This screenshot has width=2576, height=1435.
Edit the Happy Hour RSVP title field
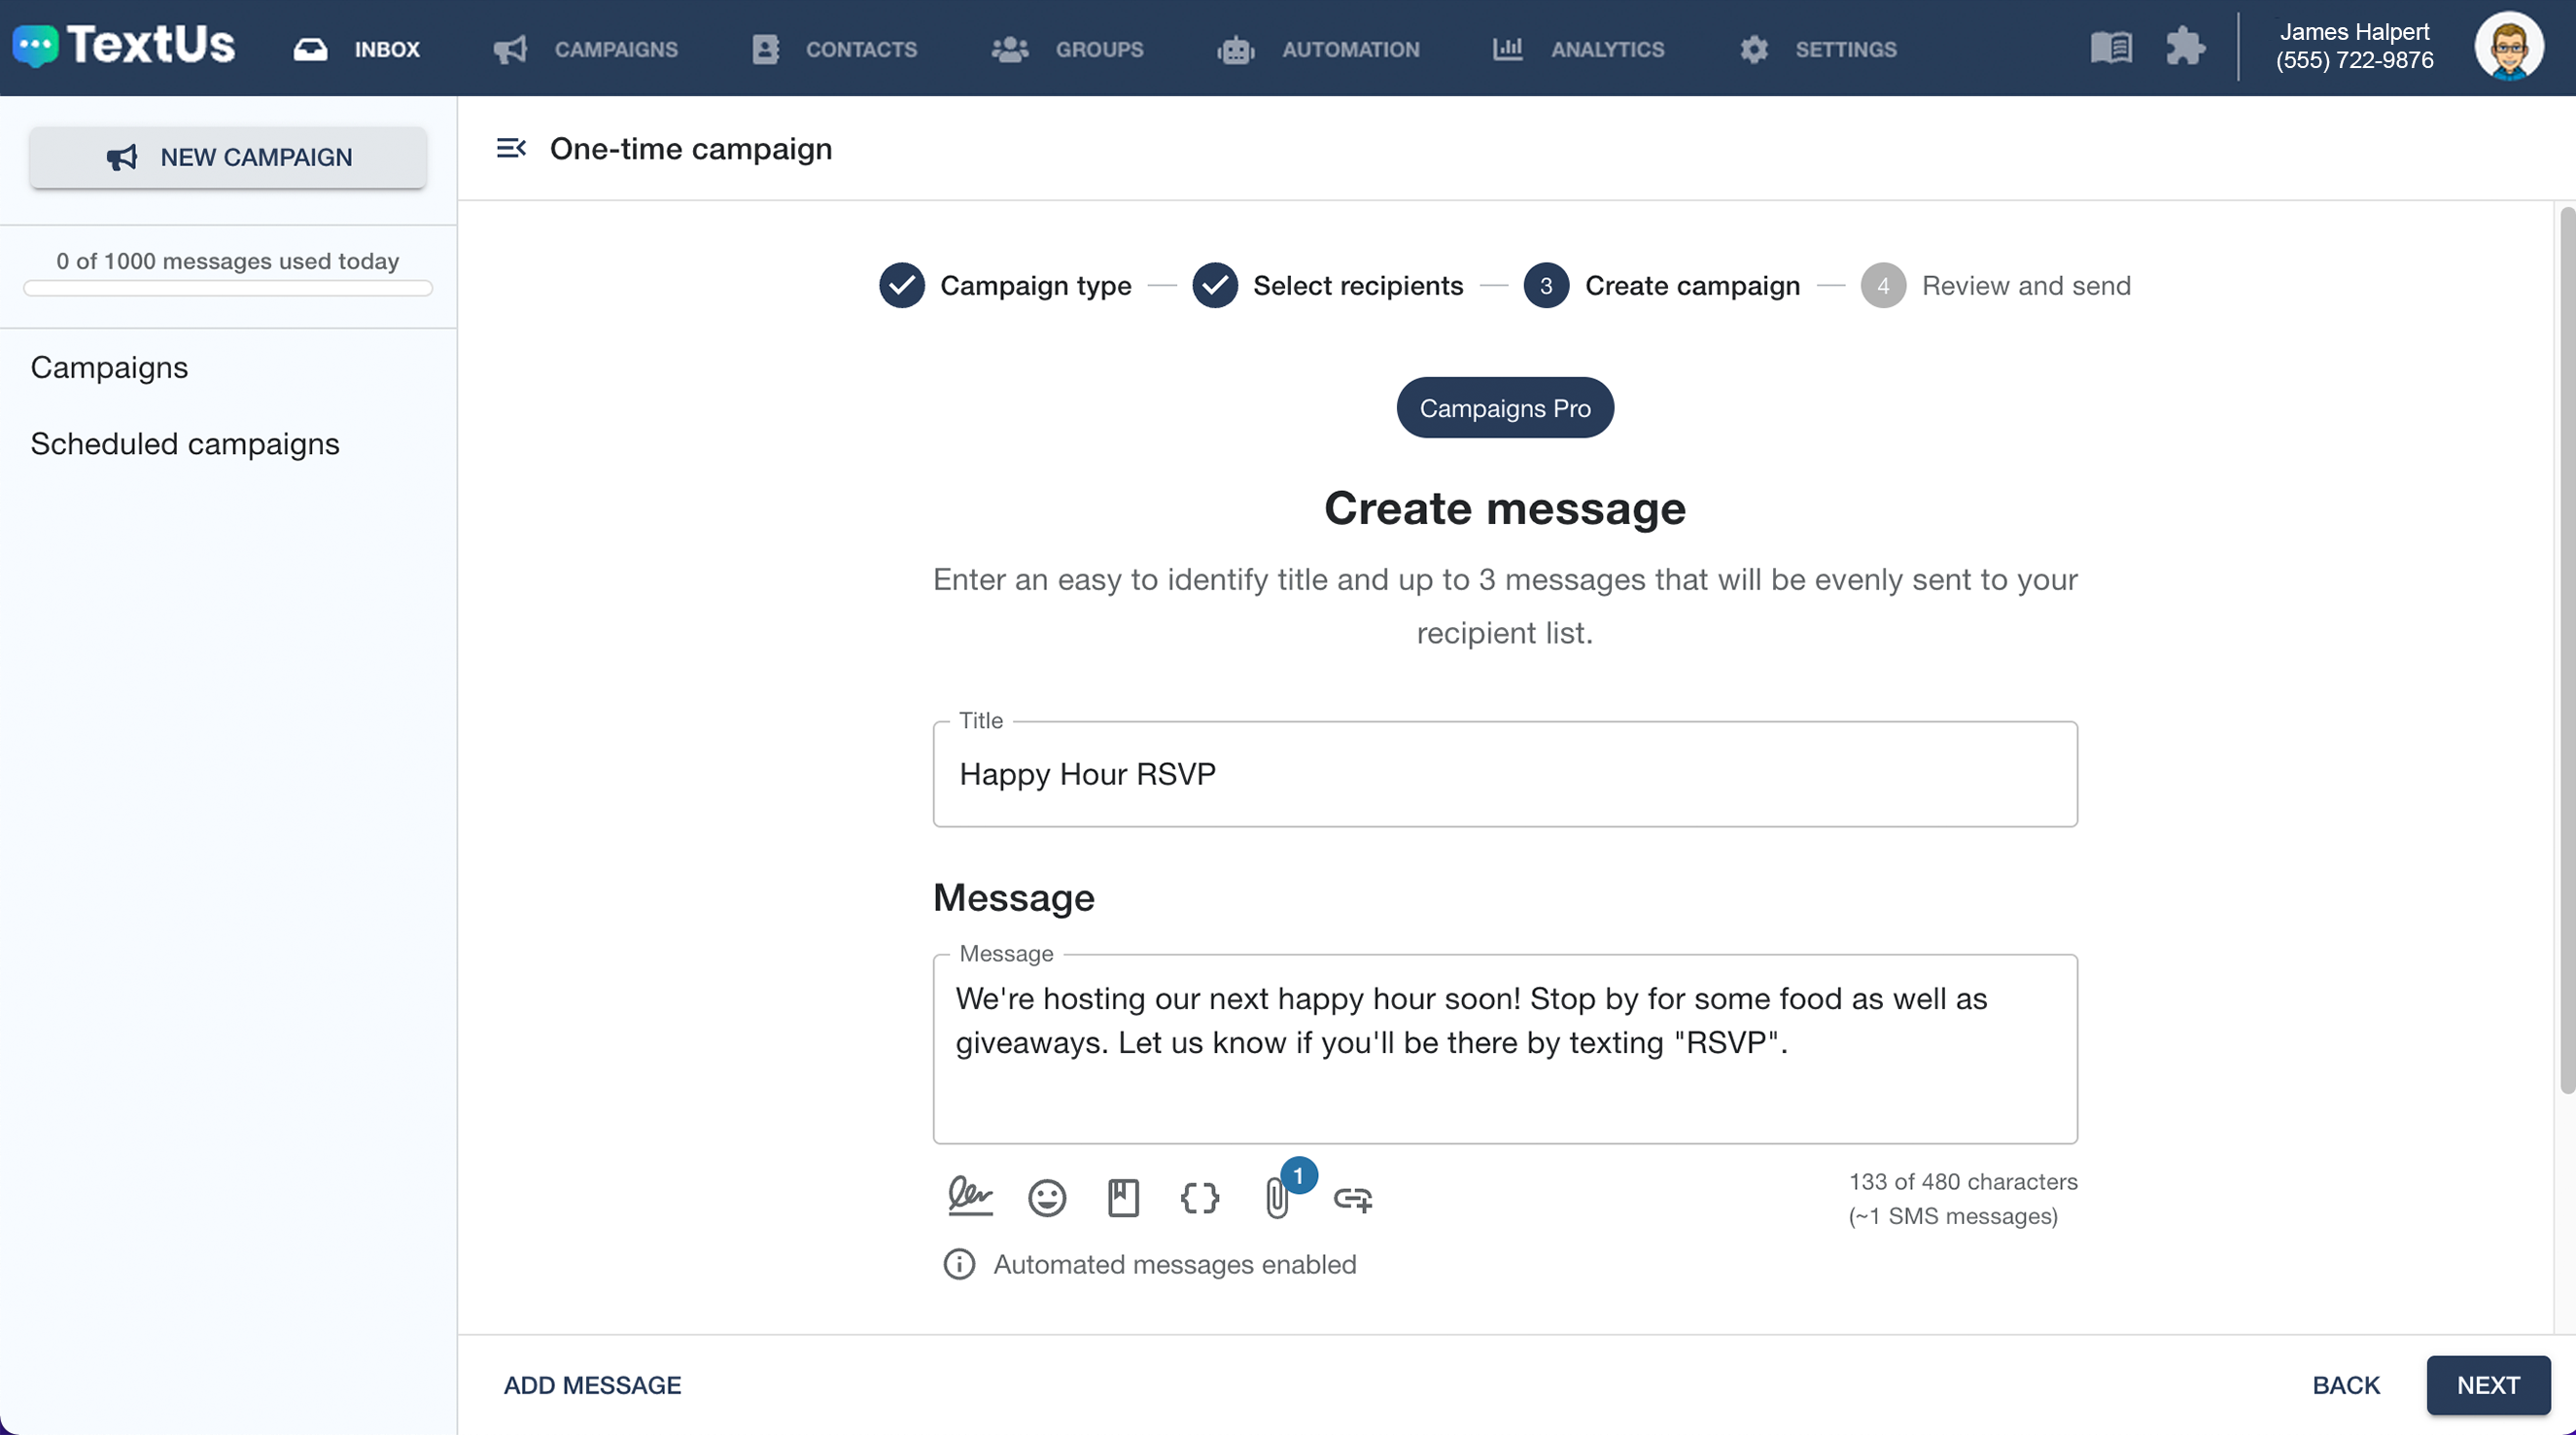(1504, 773)
